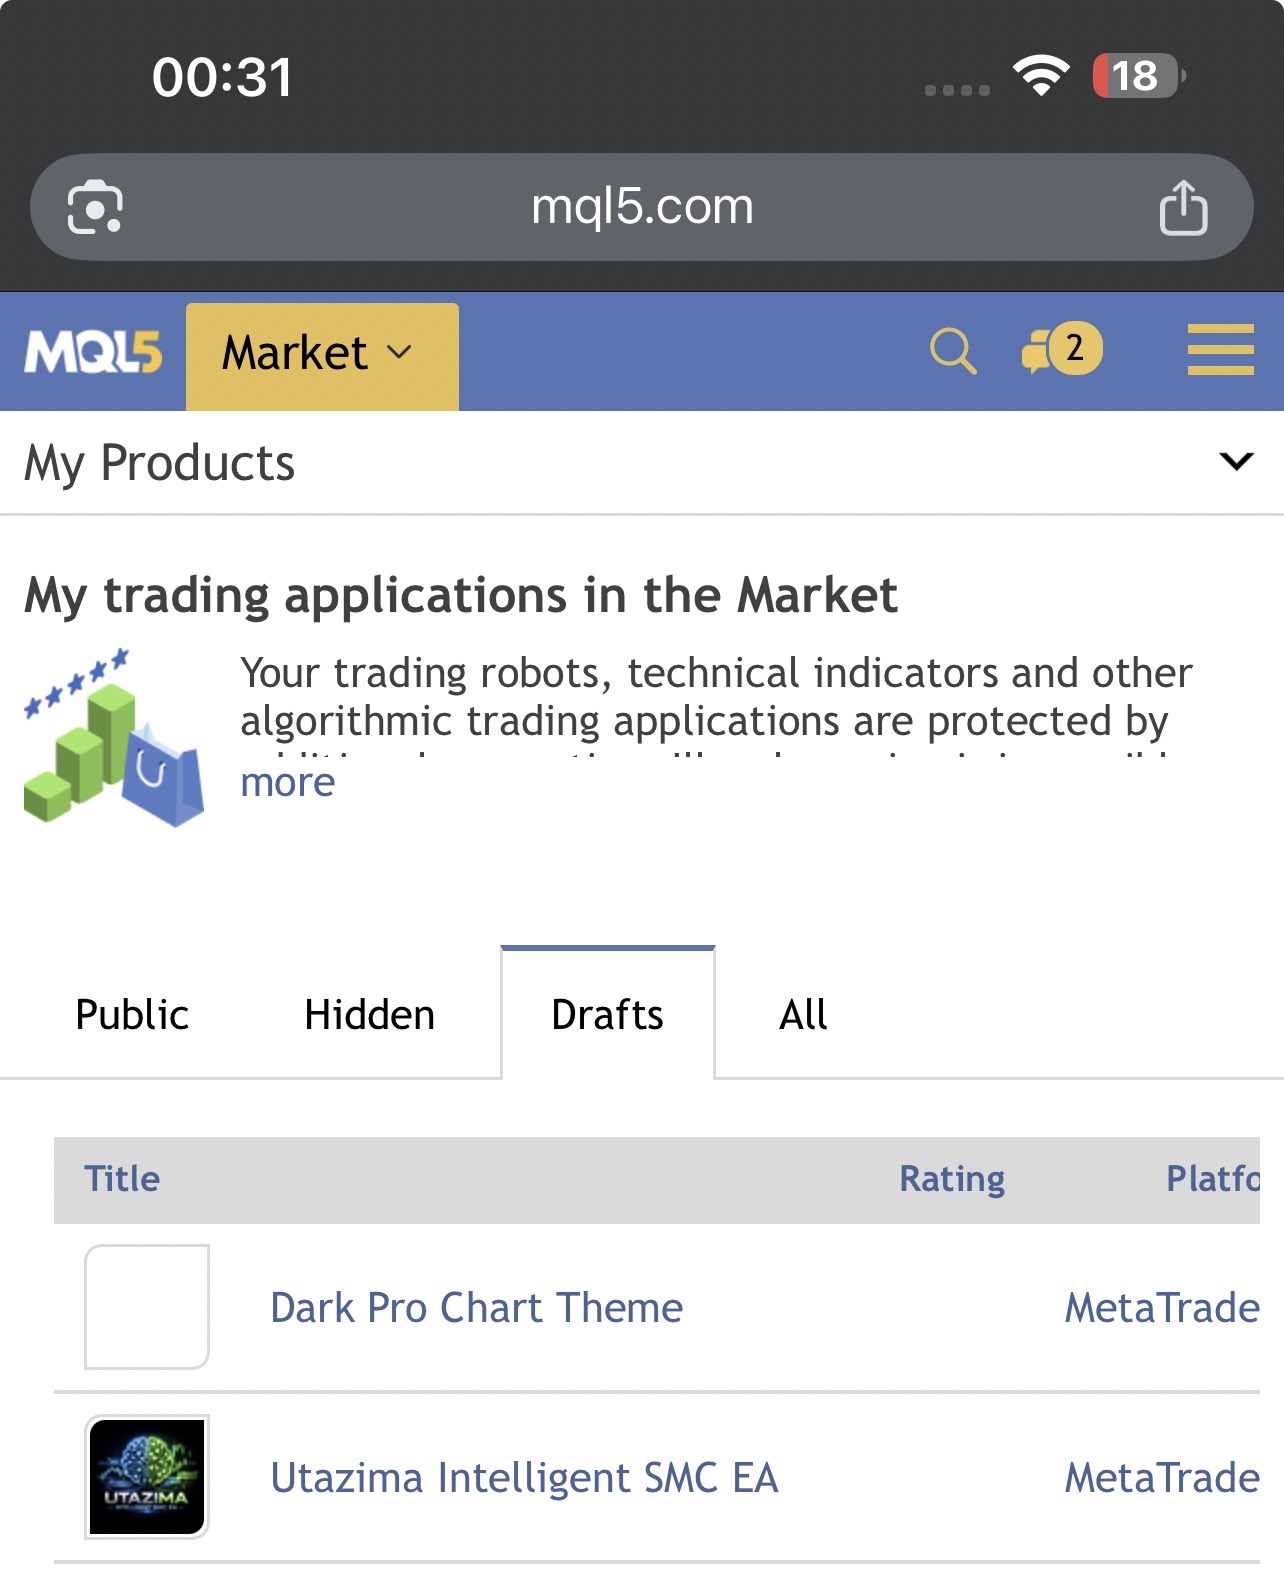Open the search magnifier icon
The image size is (1284, 1583).
(952, 351)
